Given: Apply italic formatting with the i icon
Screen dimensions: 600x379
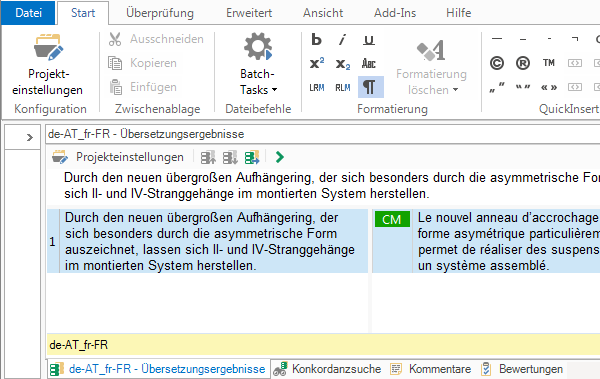Looking at the screenshot, I should [x=342, y=39].
